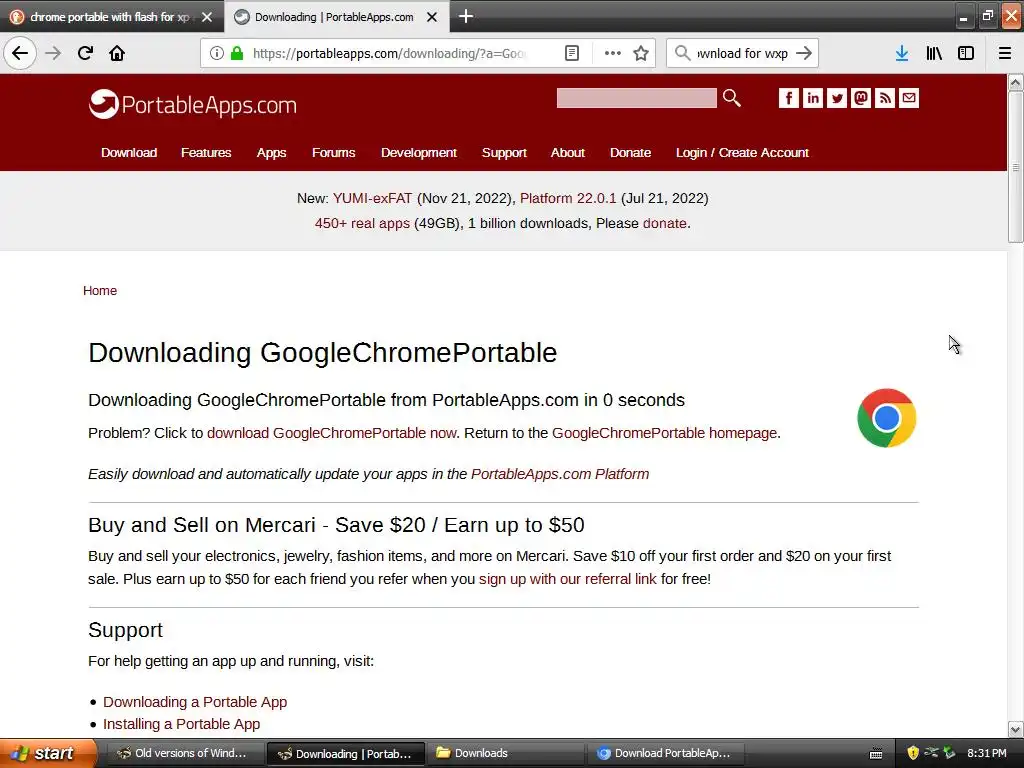
Task: Reload the current page
Action: (85, 53)
